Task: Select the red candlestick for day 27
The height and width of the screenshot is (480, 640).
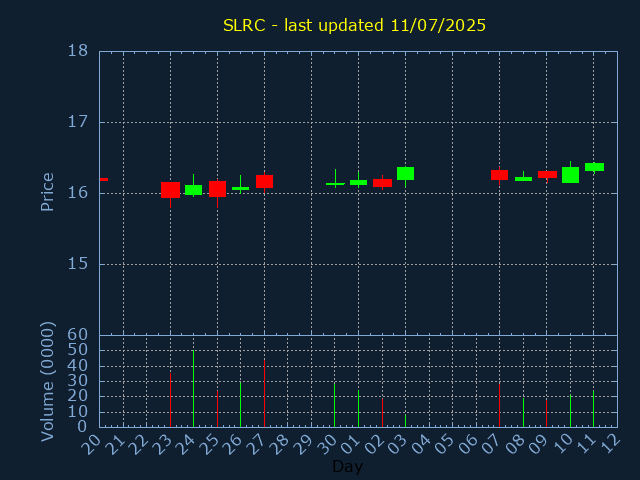Action: click(264, 182)
